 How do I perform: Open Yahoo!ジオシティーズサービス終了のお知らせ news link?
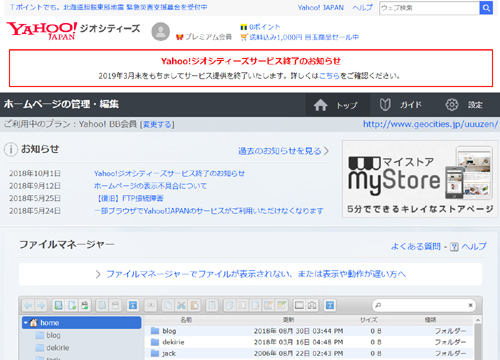coord(169,173)
